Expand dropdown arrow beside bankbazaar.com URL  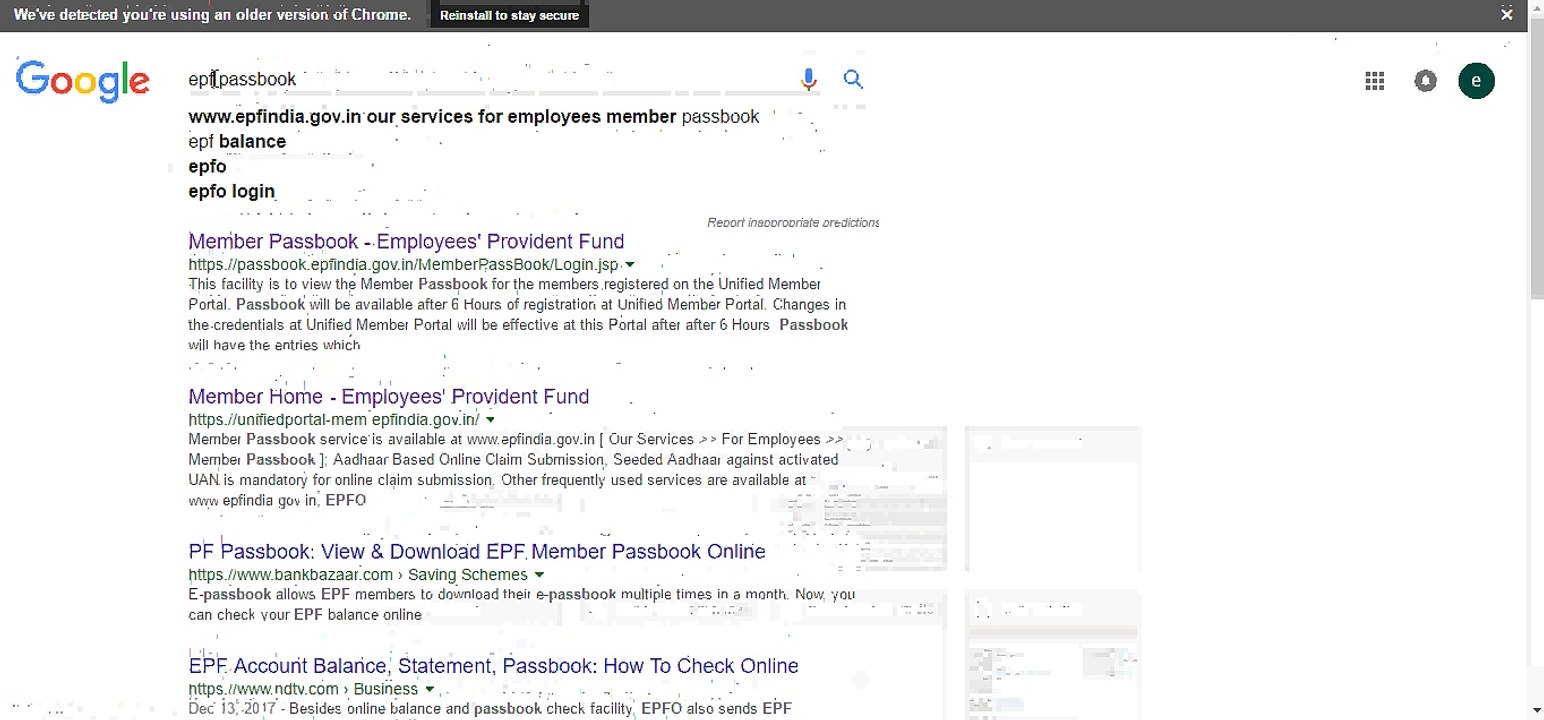pos(539,575)
